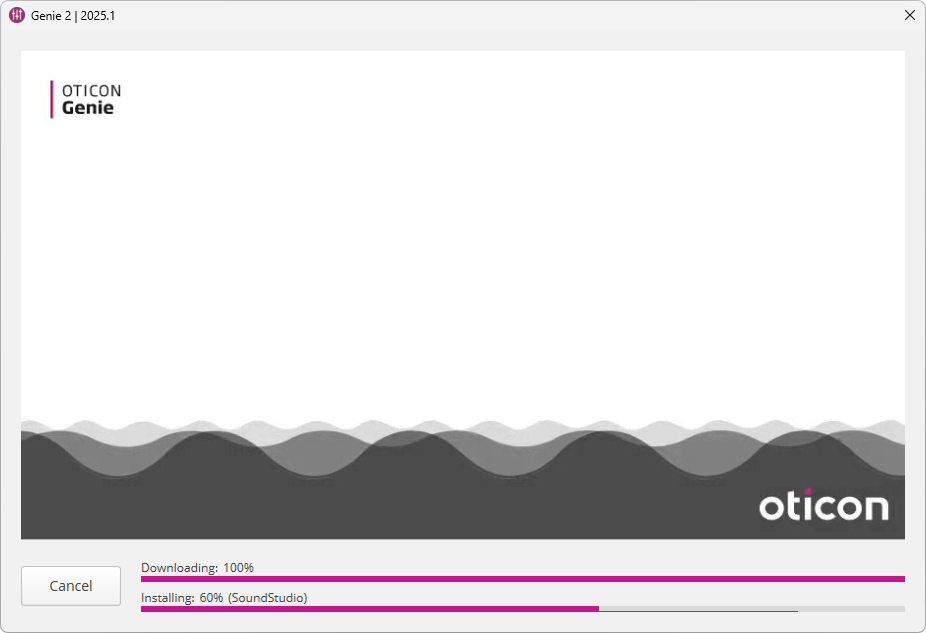
Task: Click the blank white splash area
Action: [x=462, y=250]
